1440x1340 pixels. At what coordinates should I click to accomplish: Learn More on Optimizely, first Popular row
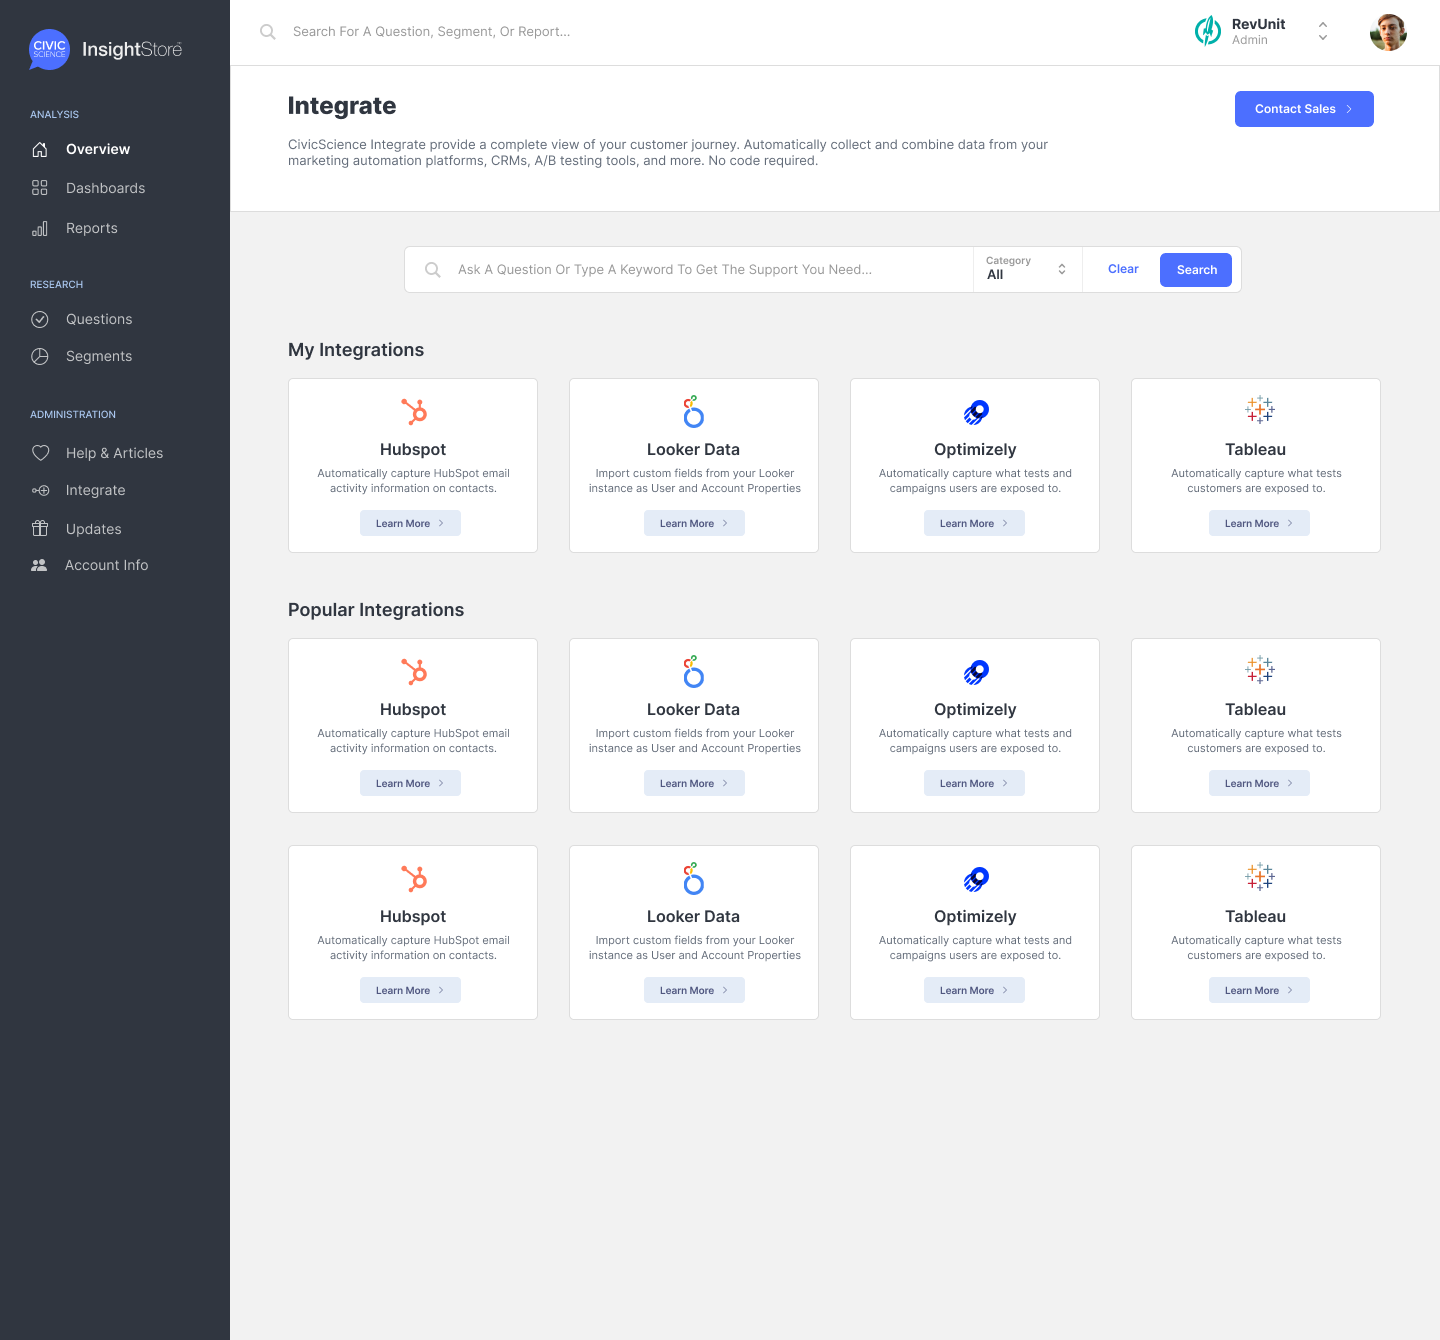[x=974, y=783]
